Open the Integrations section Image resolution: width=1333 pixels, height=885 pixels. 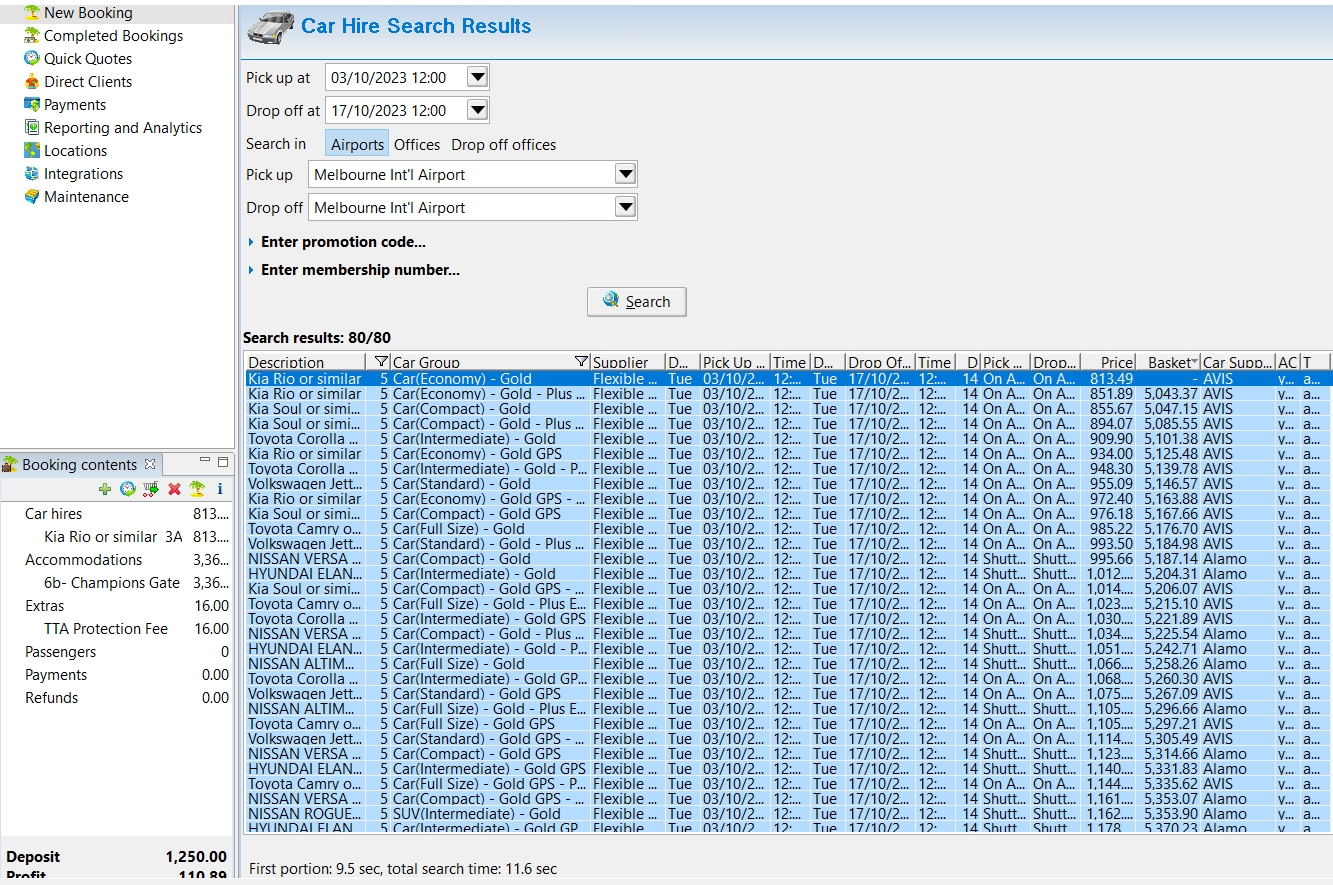(x=83, y=174)
